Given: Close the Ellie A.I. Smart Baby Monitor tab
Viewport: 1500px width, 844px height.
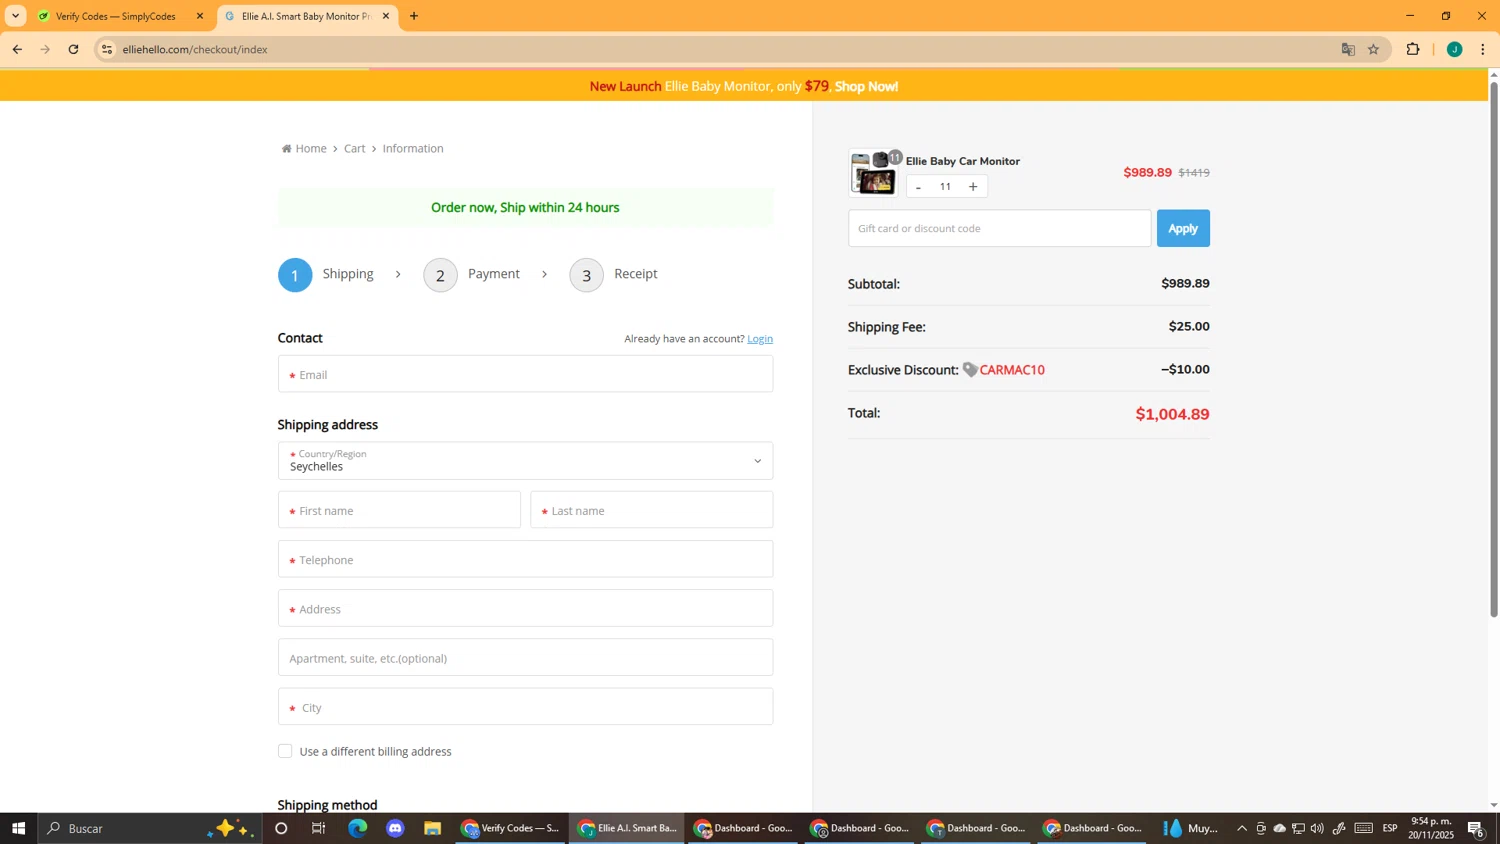Looking at the screenshot, I should pyautogui.click(x=386, y=16).
